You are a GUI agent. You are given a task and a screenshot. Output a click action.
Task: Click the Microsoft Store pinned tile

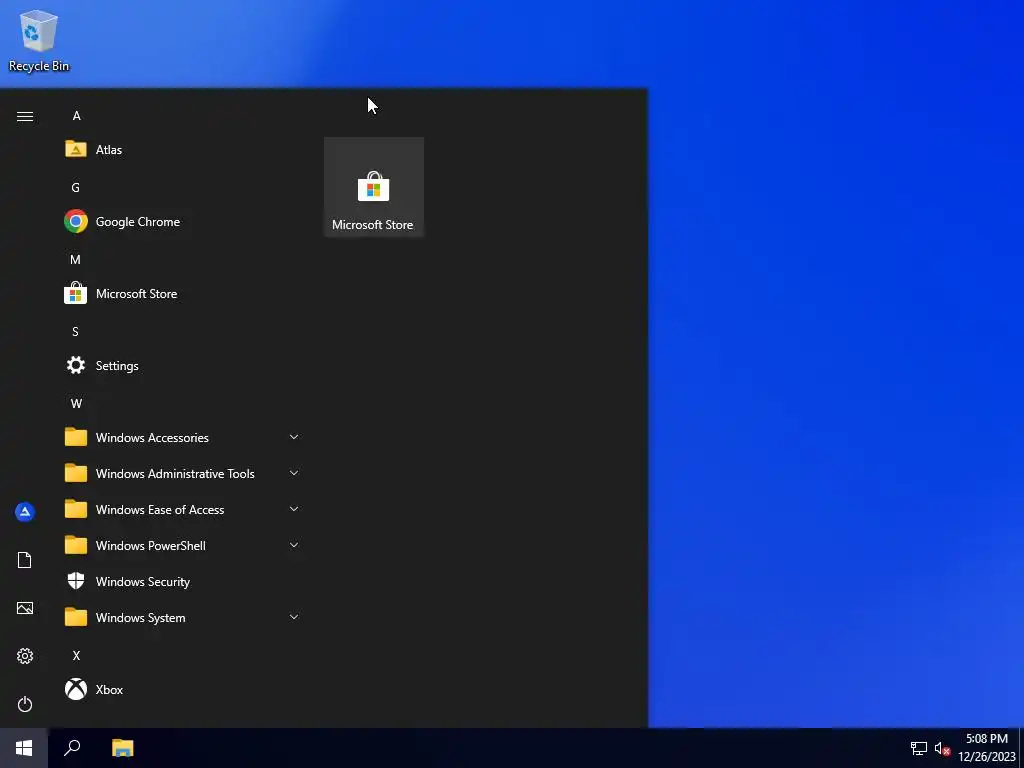point(374,187)
